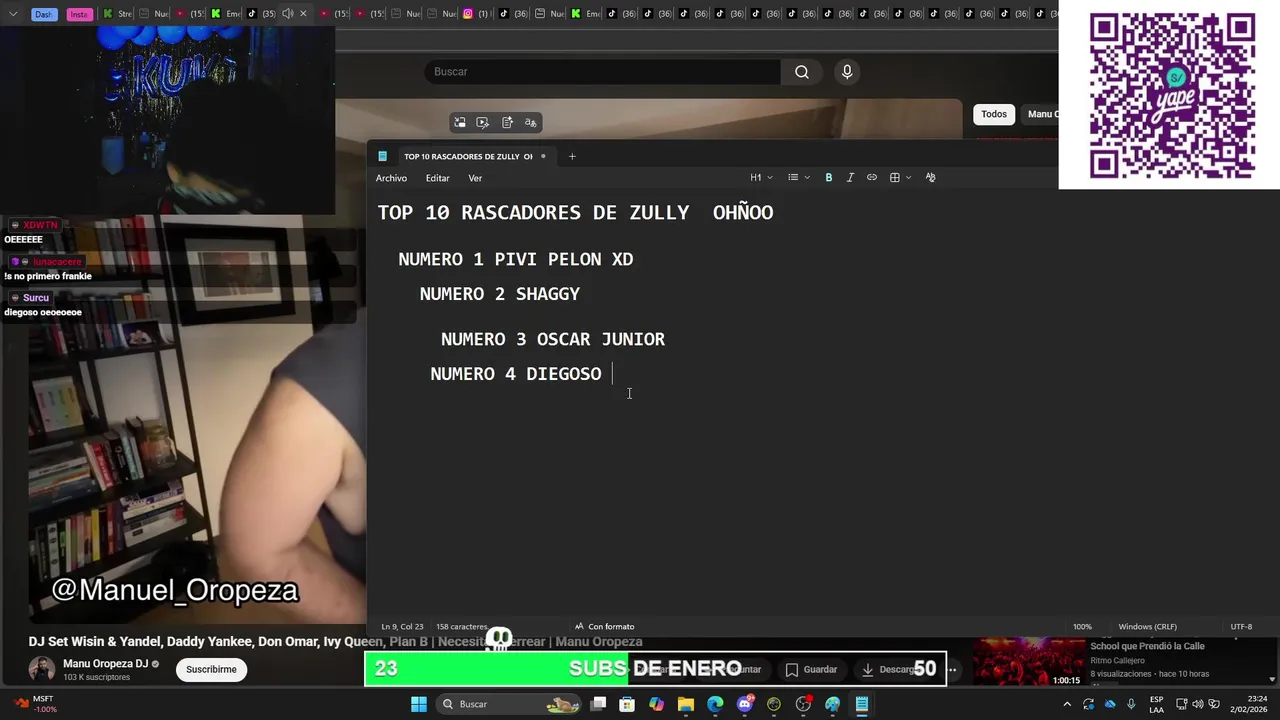Switch to the Insta browser tab

[79, 14]
